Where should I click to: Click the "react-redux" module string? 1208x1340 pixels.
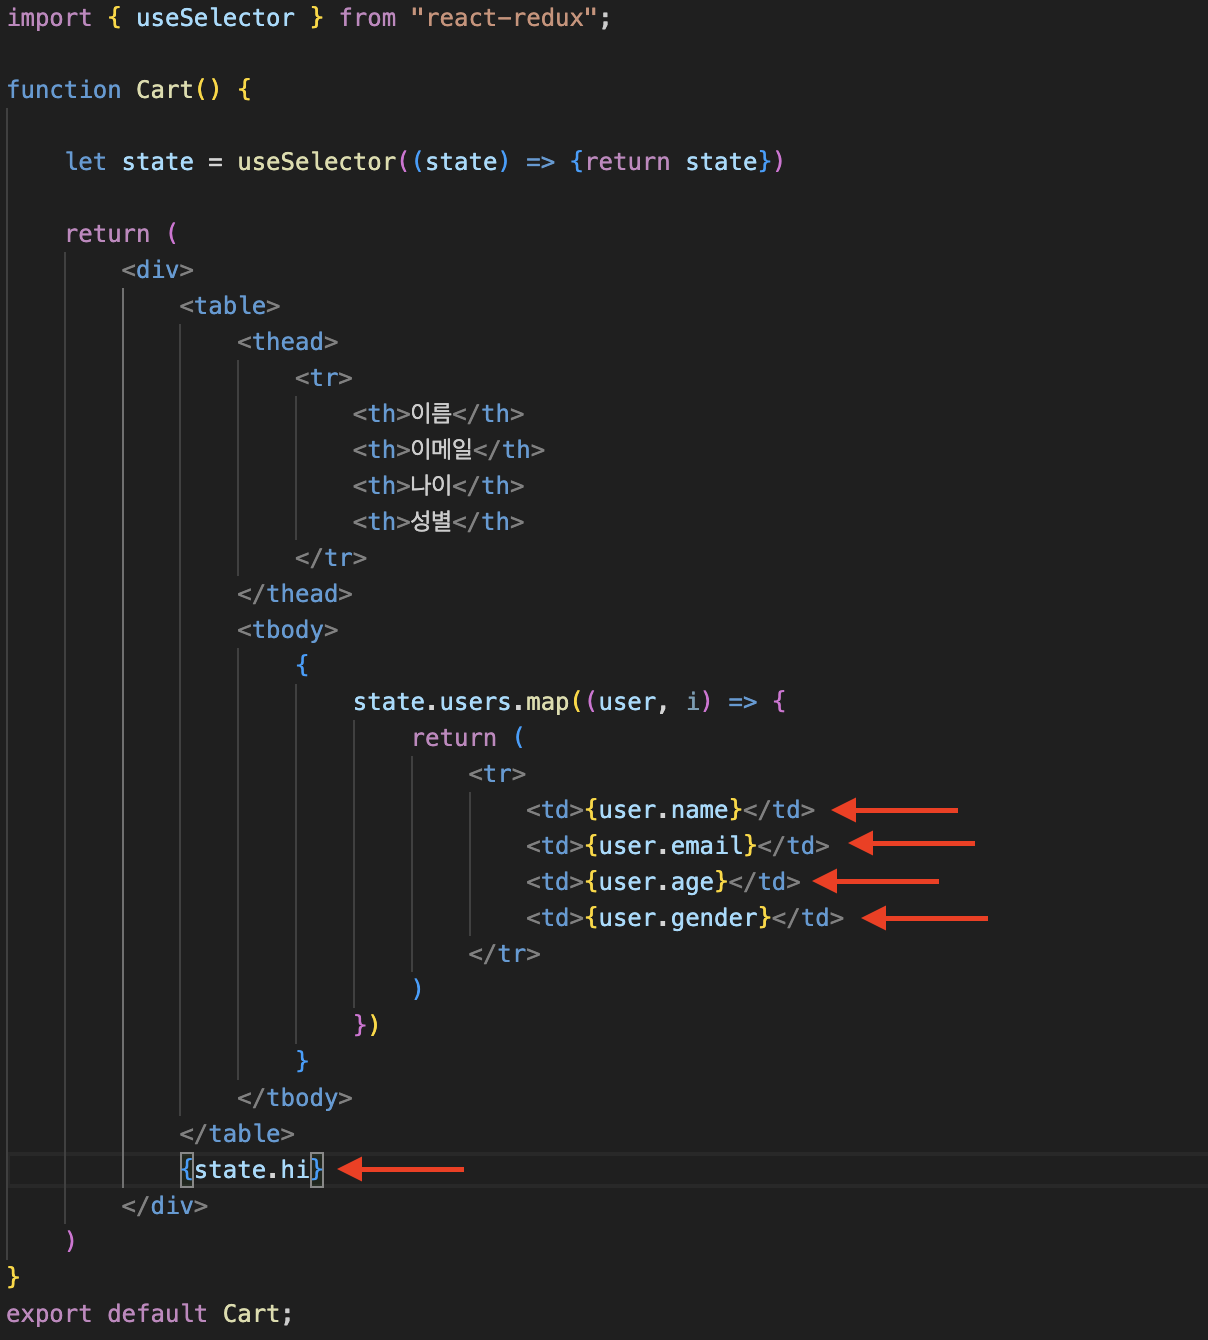(504, 18)
